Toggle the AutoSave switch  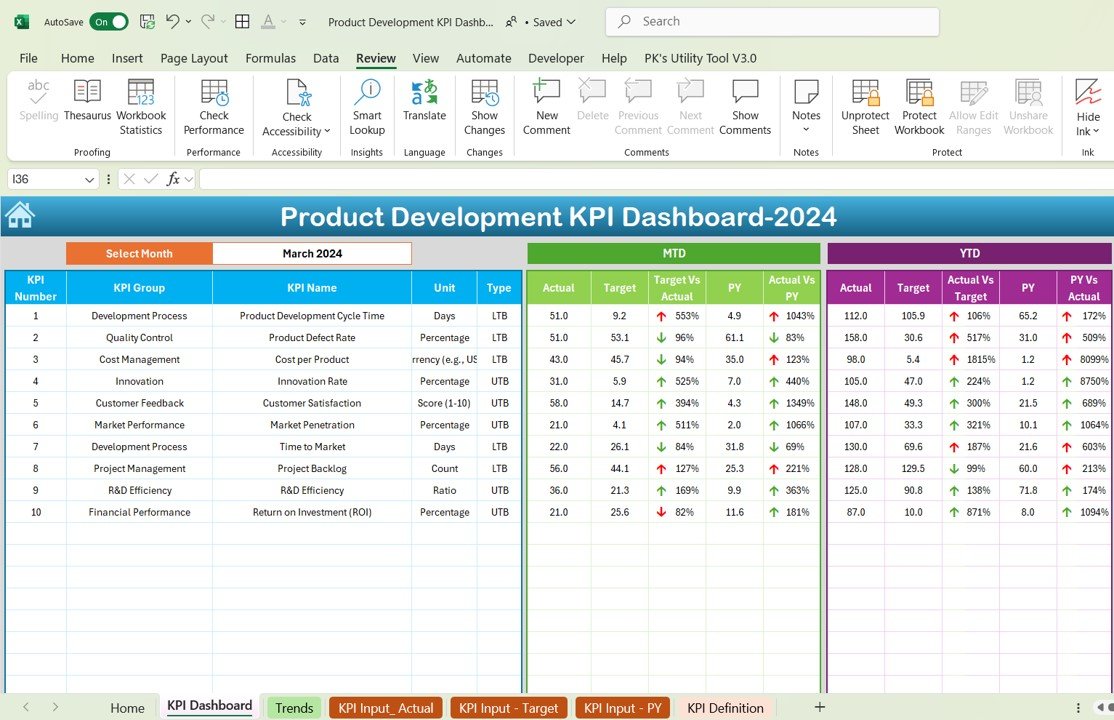pyautogui.click(x=108, y=21)
